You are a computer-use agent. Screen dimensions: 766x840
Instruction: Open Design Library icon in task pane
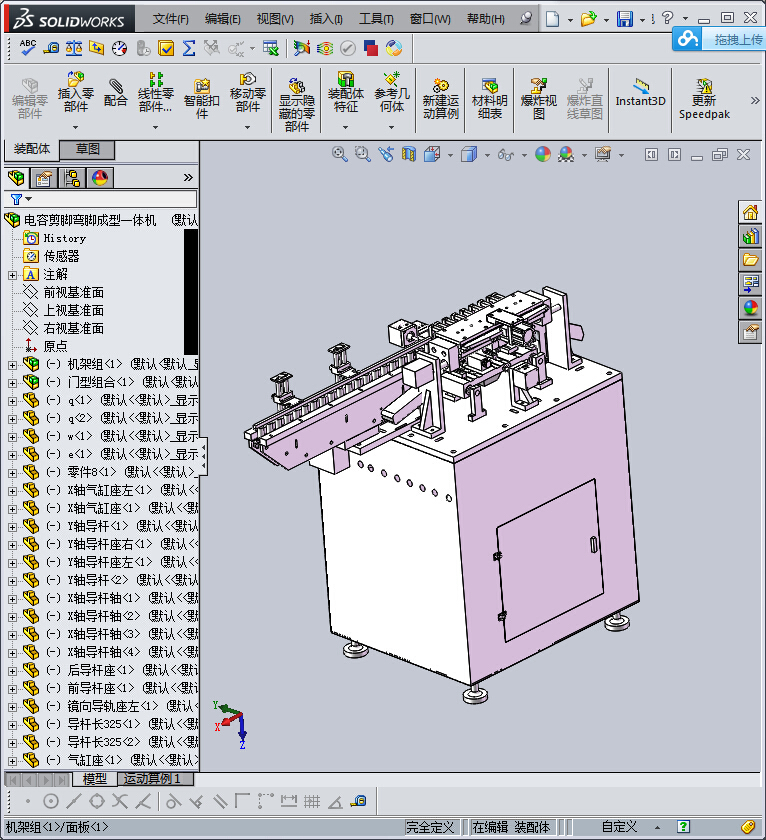750,236
